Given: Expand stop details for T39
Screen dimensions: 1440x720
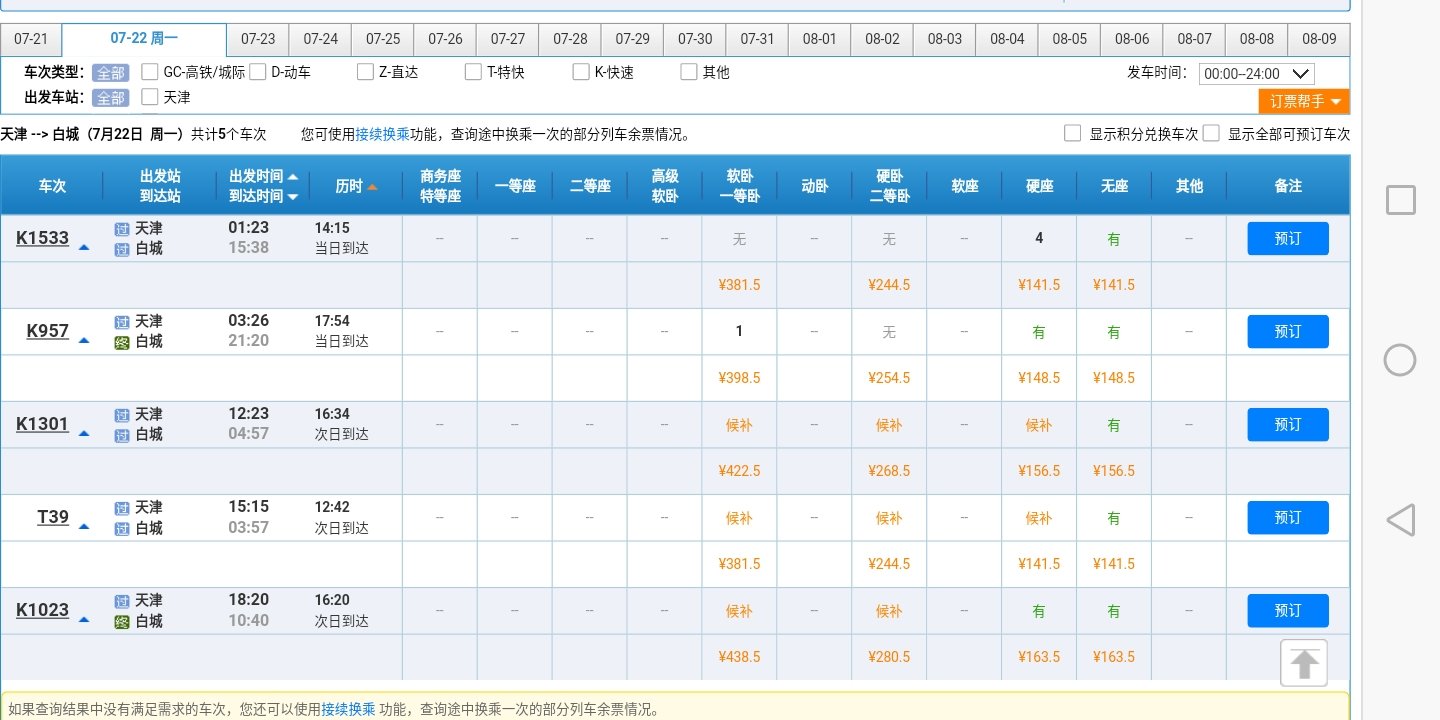Looking at the screenshot, I should coord(84,526).
